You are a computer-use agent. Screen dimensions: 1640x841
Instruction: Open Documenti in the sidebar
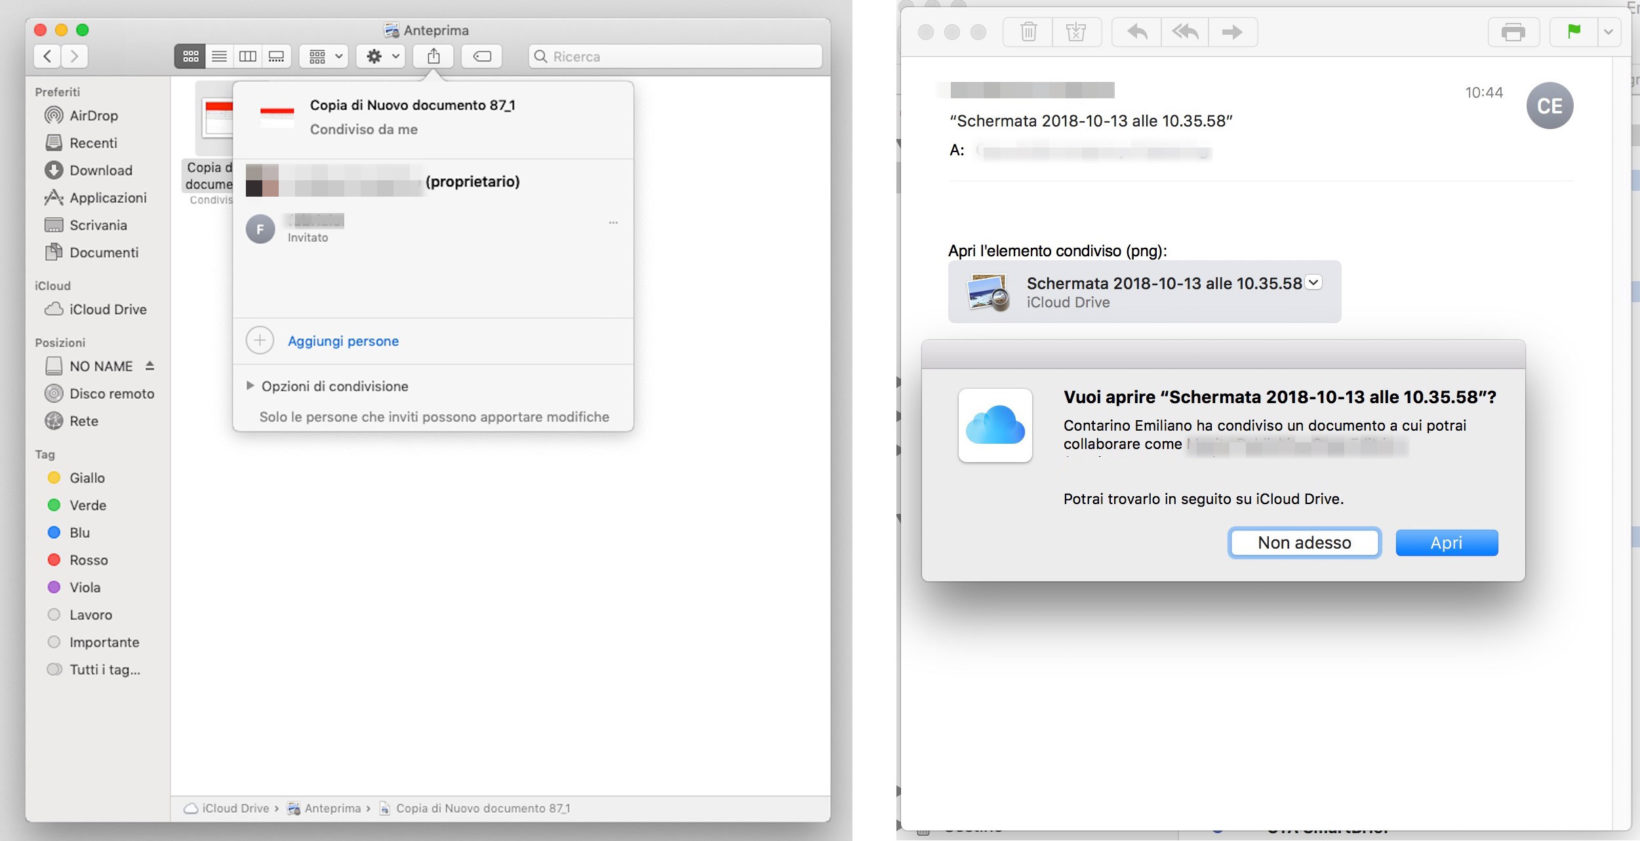(x=103, y=253)
